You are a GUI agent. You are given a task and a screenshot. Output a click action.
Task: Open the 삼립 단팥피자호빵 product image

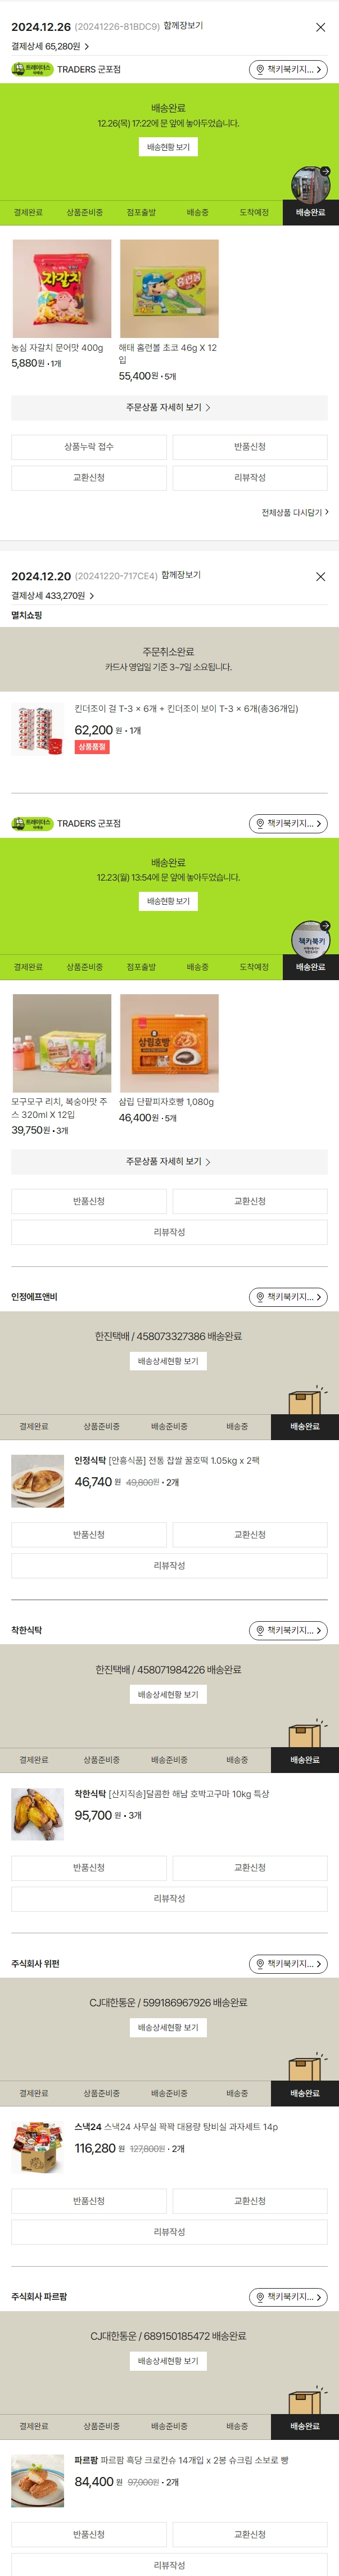[169, 1043]
